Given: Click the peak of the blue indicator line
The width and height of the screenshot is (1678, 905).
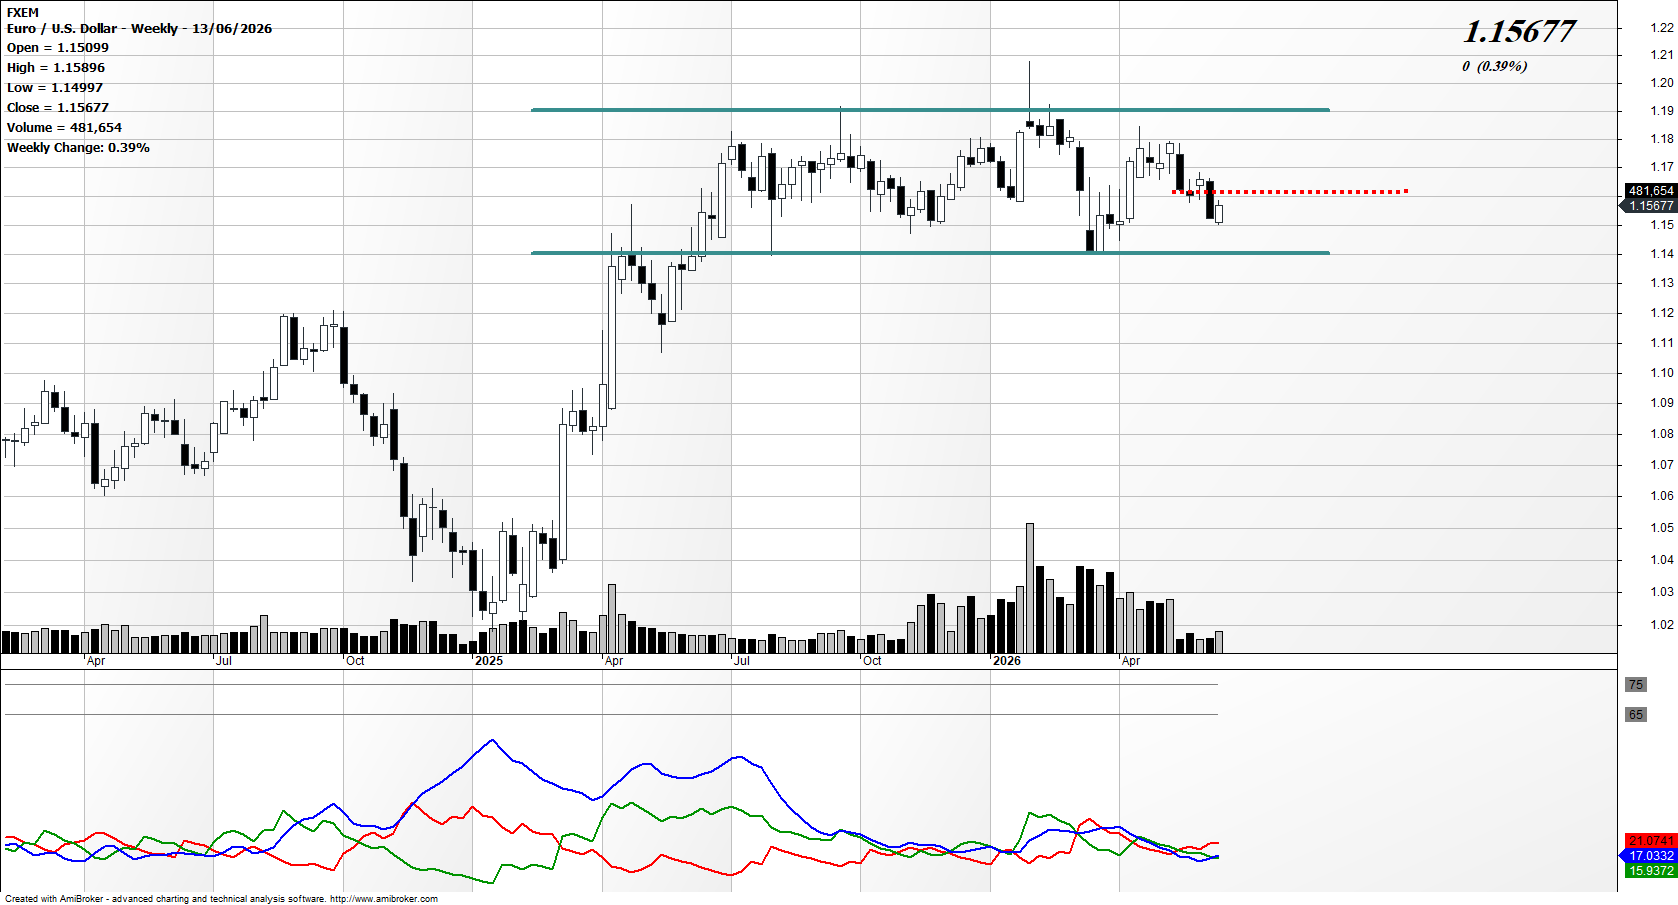Looking at the screenshot, I should pos(491,740).
